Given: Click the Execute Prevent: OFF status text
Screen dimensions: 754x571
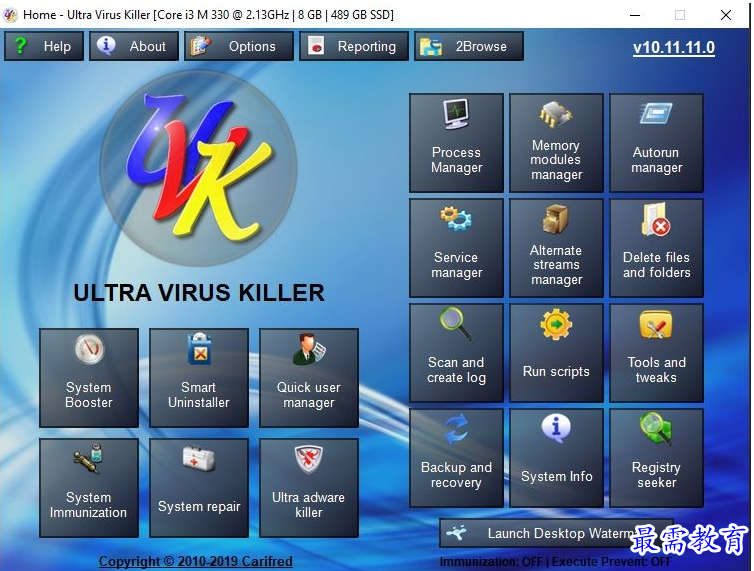Looking at the screenshot, I should pyautogui.click(x=611, y=561).
